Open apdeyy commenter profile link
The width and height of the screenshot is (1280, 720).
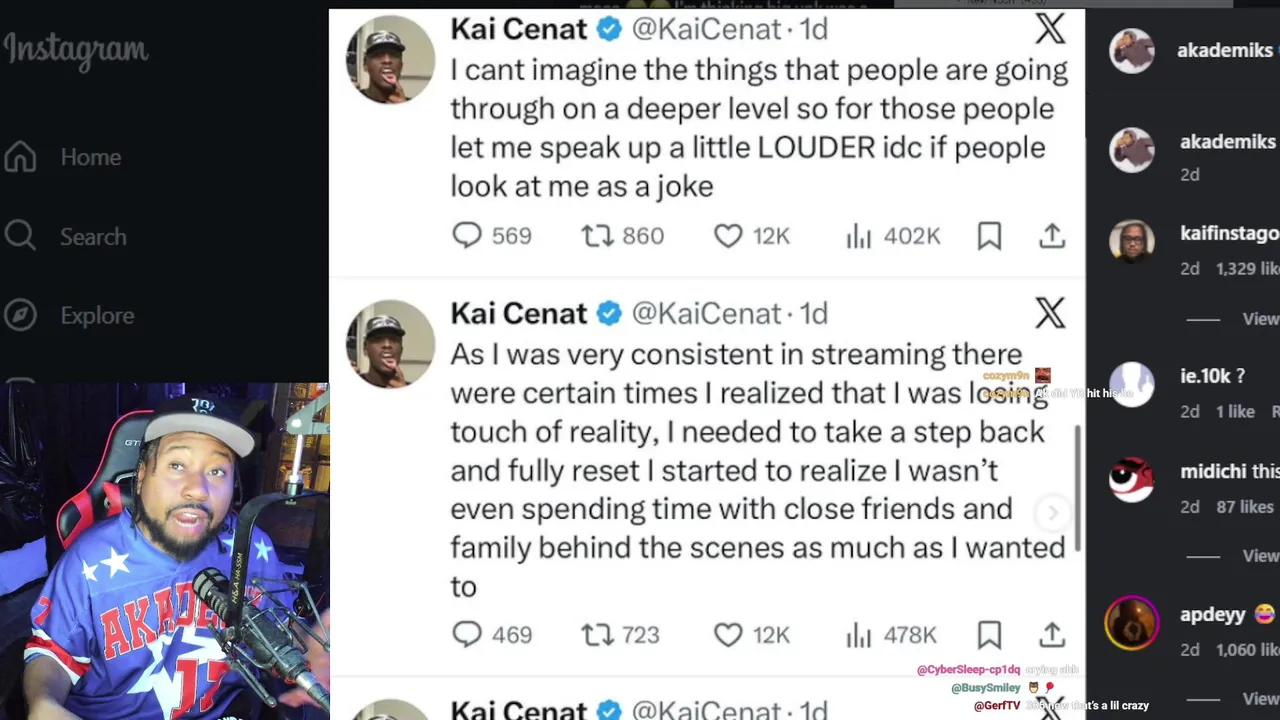point(1212,614)
